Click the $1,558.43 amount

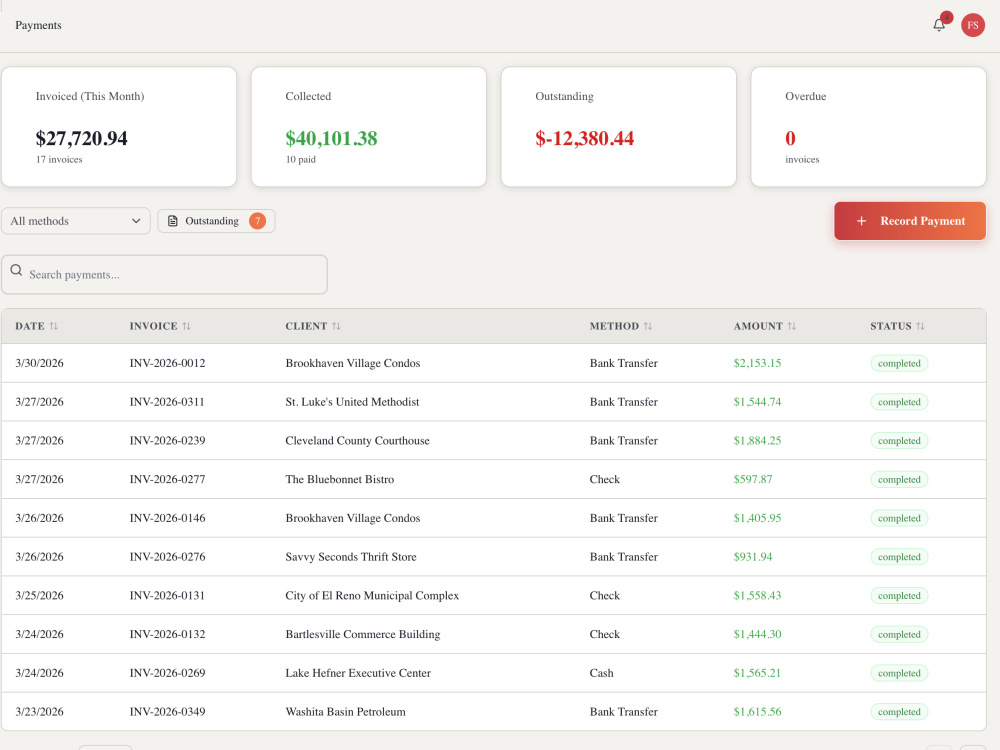coord(757,595)
